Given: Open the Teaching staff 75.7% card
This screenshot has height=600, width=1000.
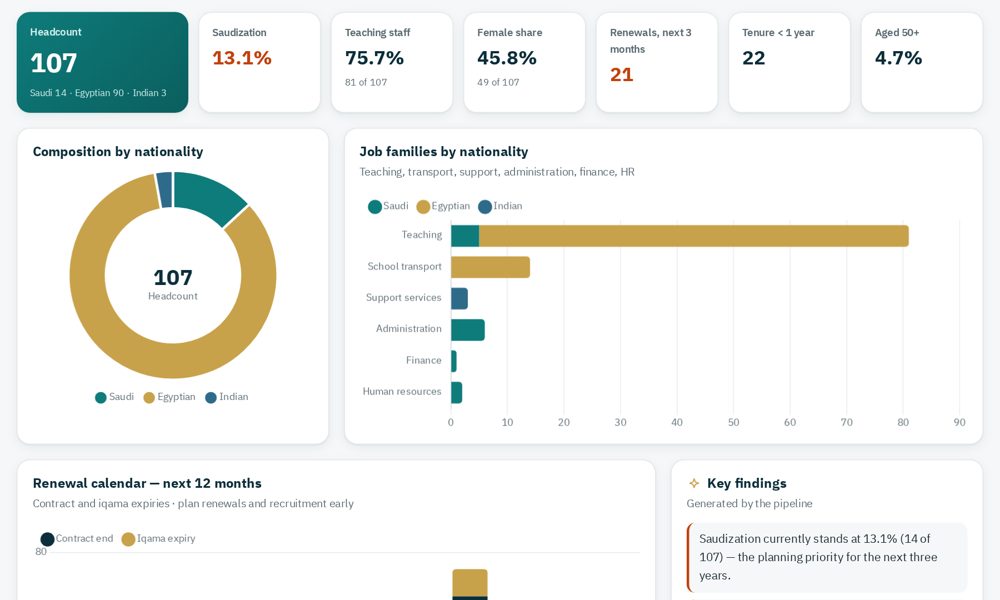Looking at the screenshot, I should click(392, 62).
